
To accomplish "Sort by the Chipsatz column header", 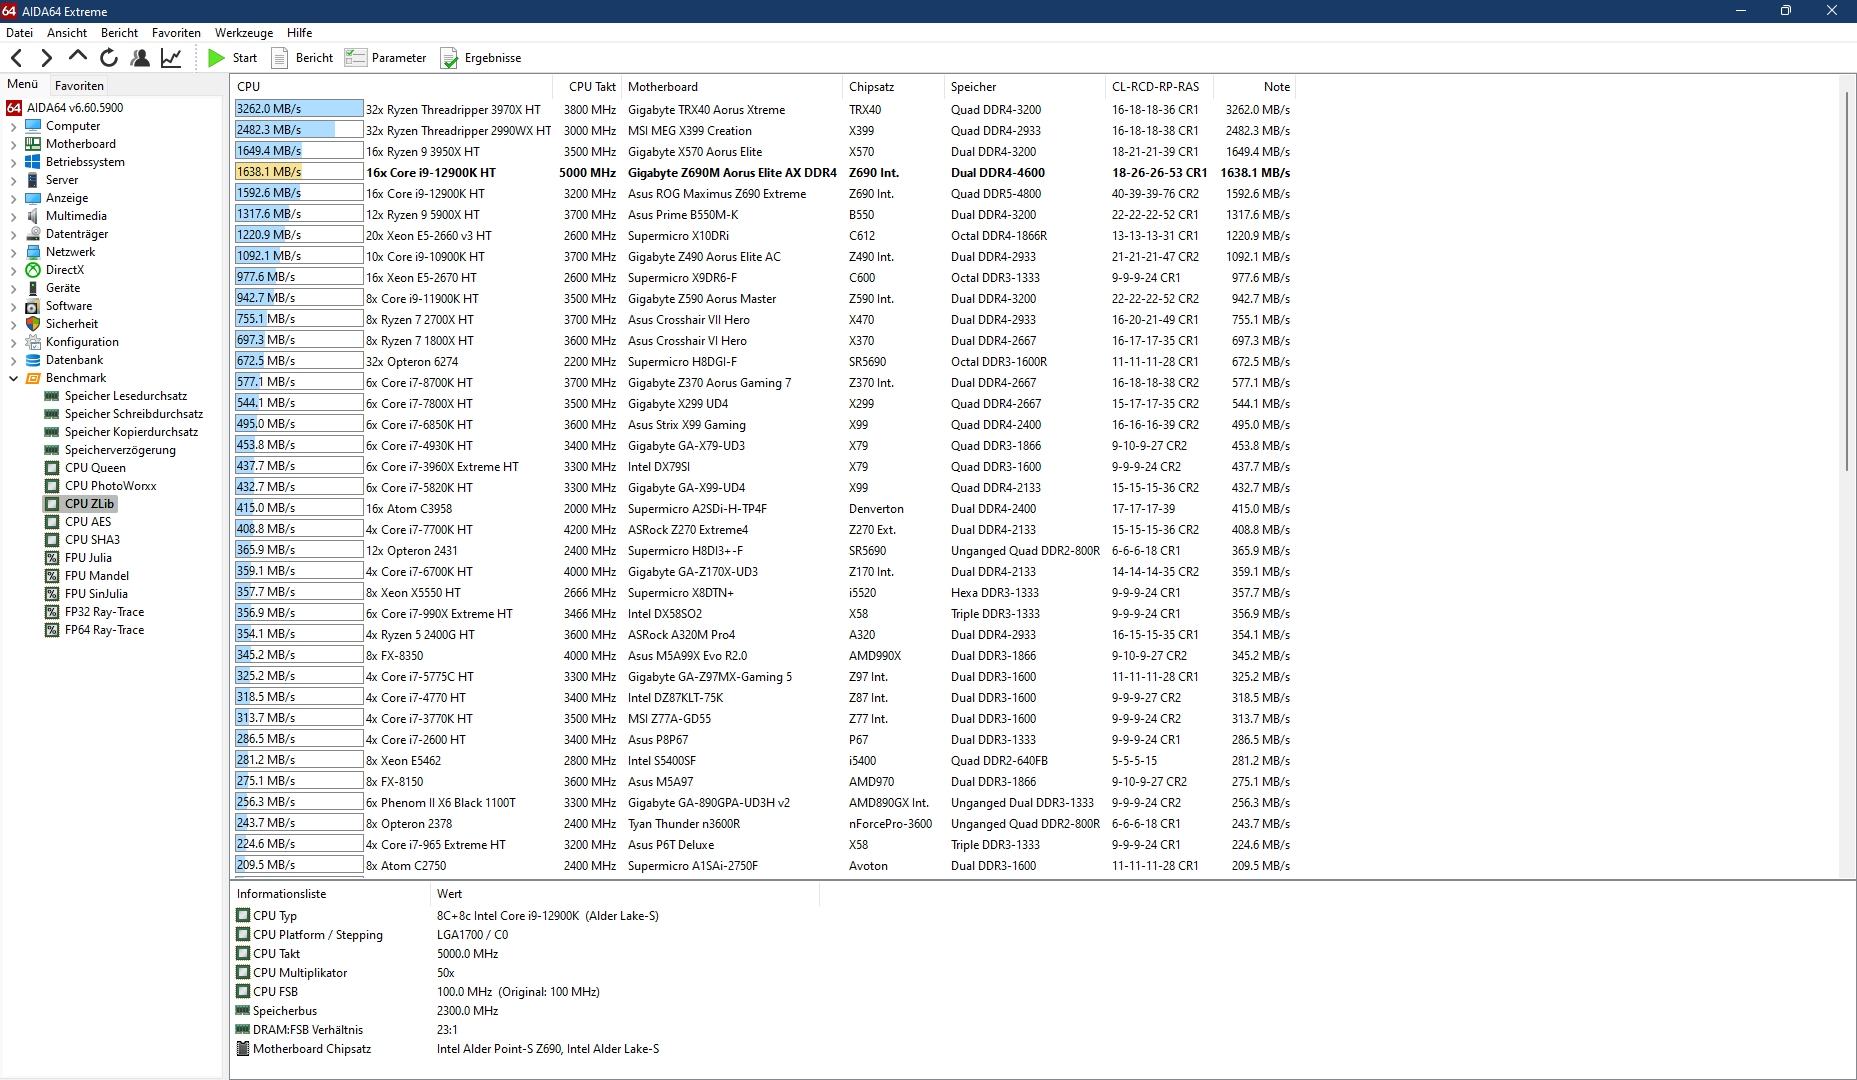I will (894, 87).
